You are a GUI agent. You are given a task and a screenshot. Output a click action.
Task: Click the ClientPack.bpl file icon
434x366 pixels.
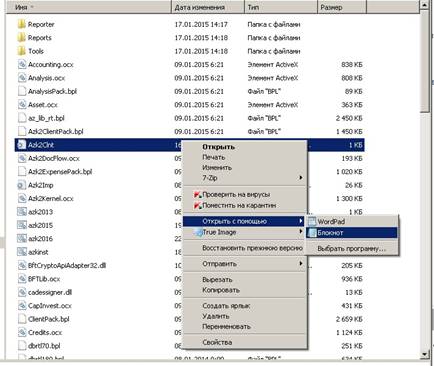tap(22, 319)
